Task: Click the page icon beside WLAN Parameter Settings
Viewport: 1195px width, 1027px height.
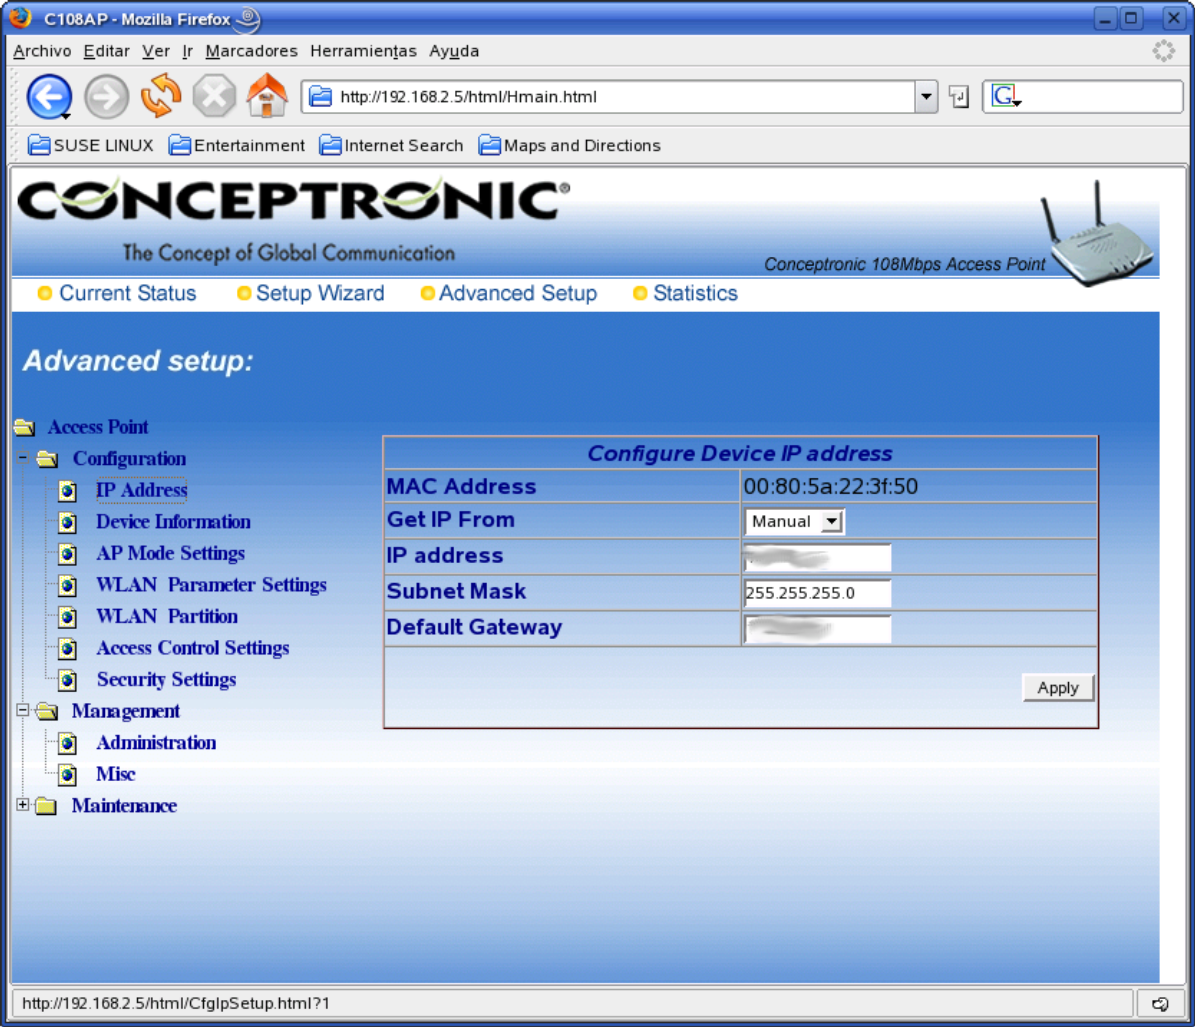Action: tap(67, 586)
